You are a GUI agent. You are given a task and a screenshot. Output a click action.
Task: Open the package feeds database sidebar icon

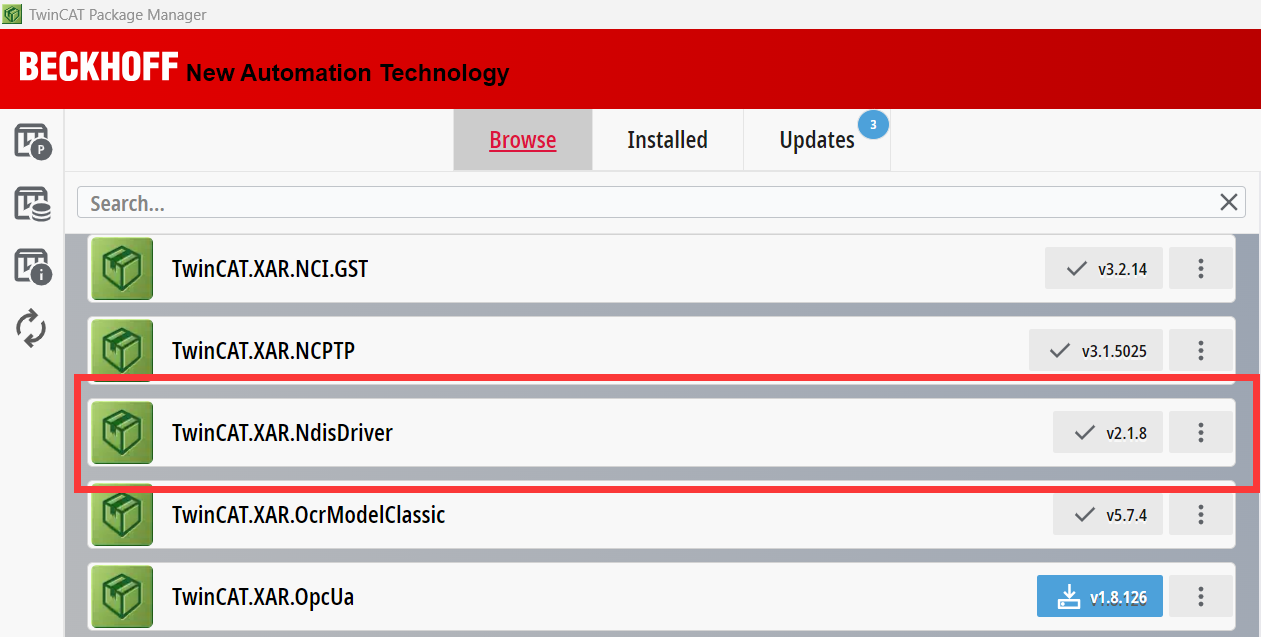(32, 204)
